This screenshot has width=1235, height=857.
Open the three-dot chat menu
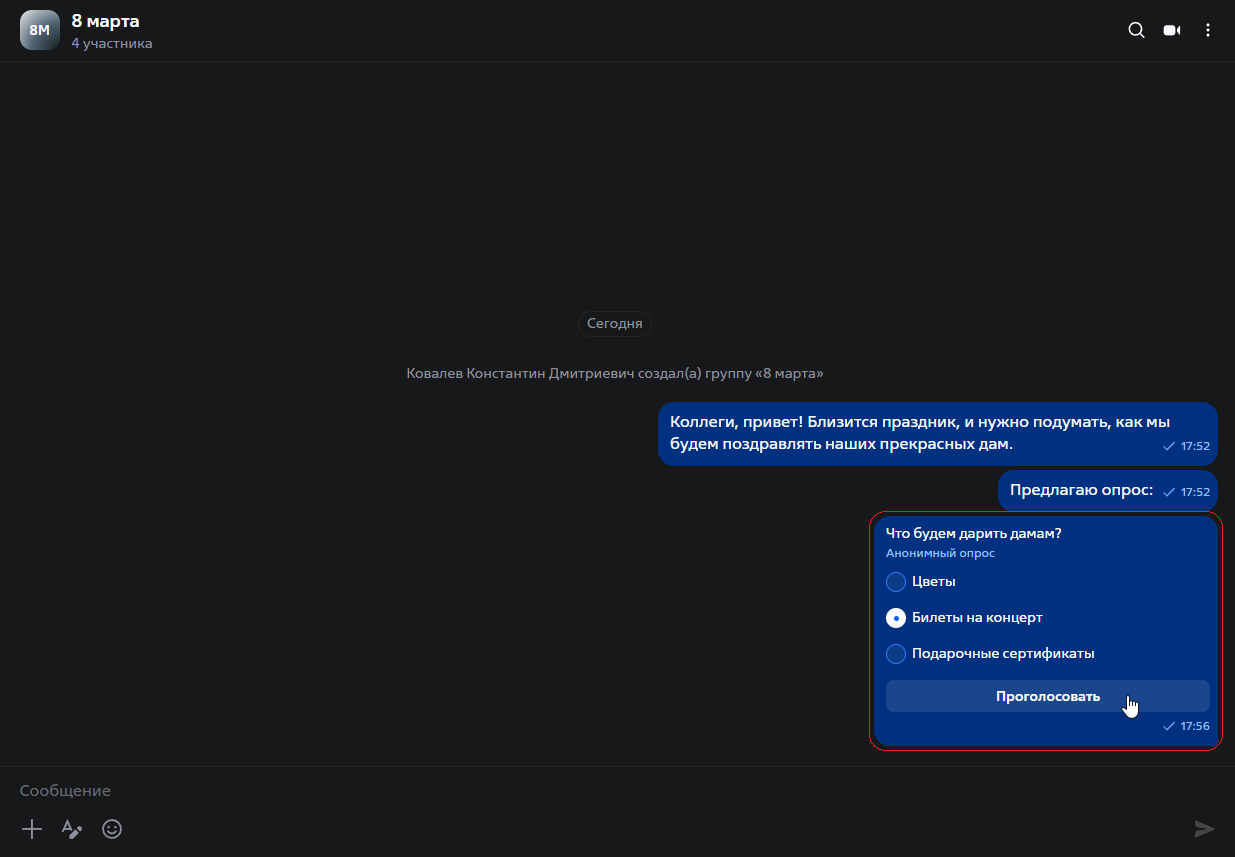[1208, 30]
